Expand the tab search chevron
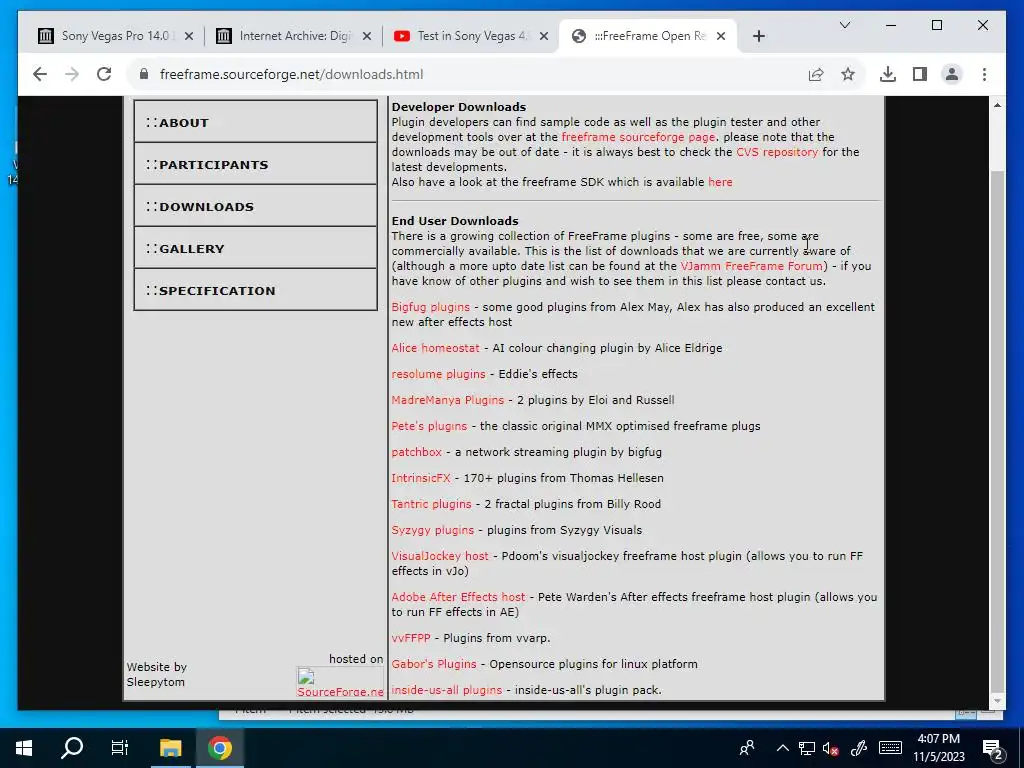This screenshot has width=1024, height=768. (x=844, y=25)
